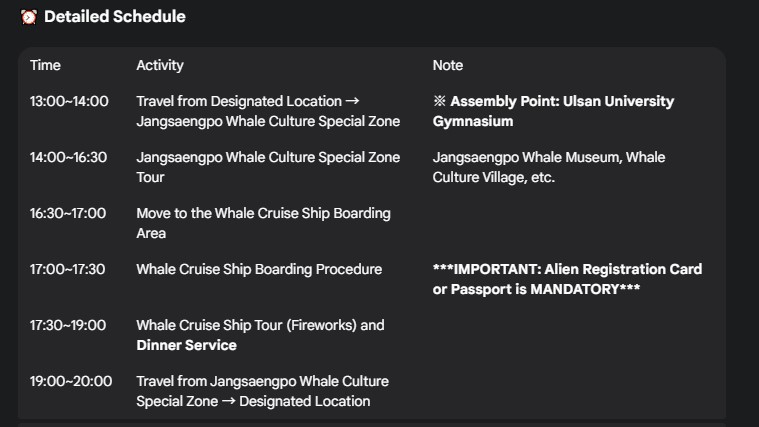Click the 17:30~19:00 time cell
The height and width of the screenshot is (427, 759).
(x=67, y=325)
